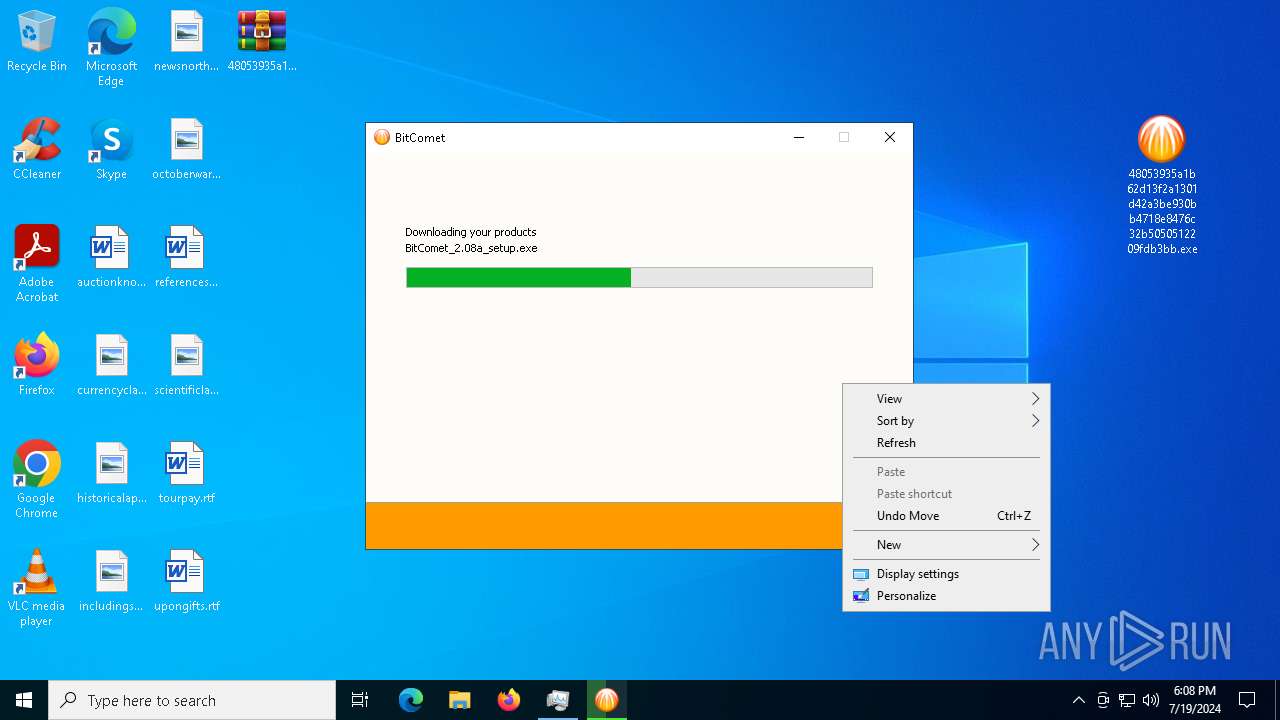Show hidden system tray icons
The width and height of the screenshot is (1280, 720).
click(1078, 700)
